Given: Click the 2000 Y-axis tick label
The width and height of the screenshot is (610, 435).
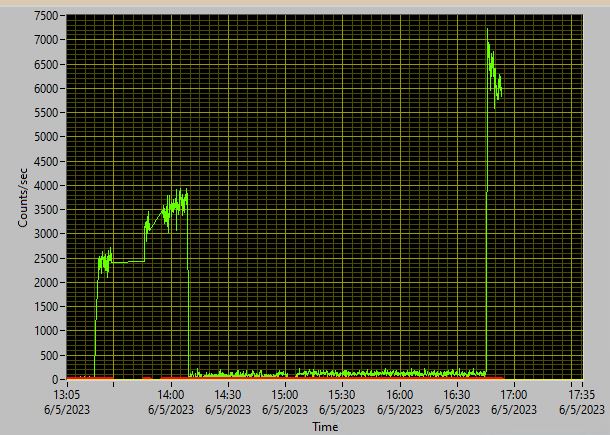Looking at the screenshot, I should [46, 282].
